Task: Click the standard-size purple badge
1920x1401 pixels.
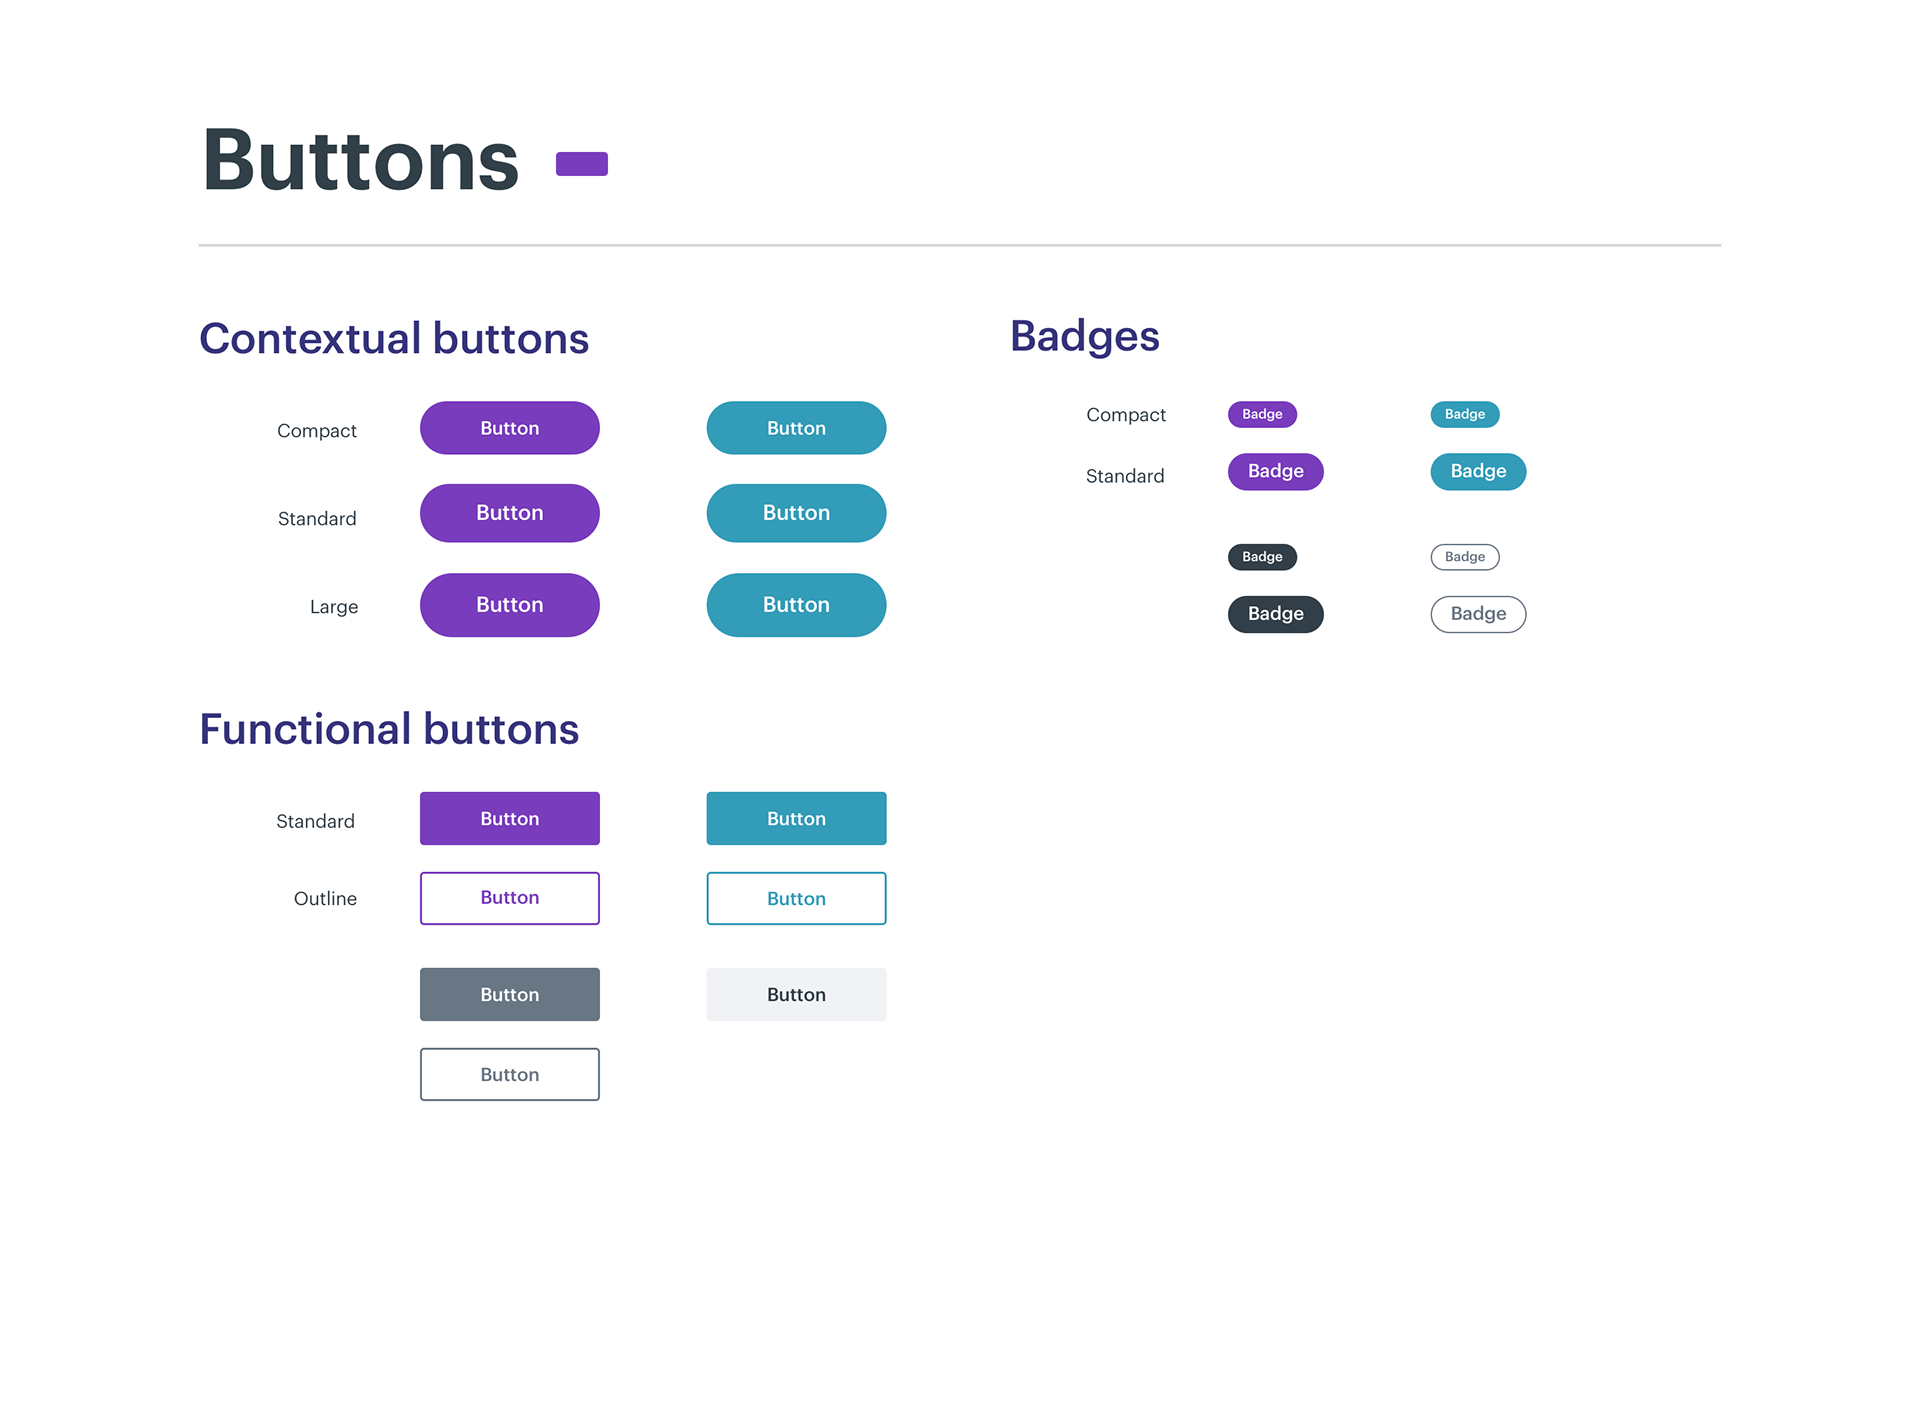Action: pos(1275,472)
